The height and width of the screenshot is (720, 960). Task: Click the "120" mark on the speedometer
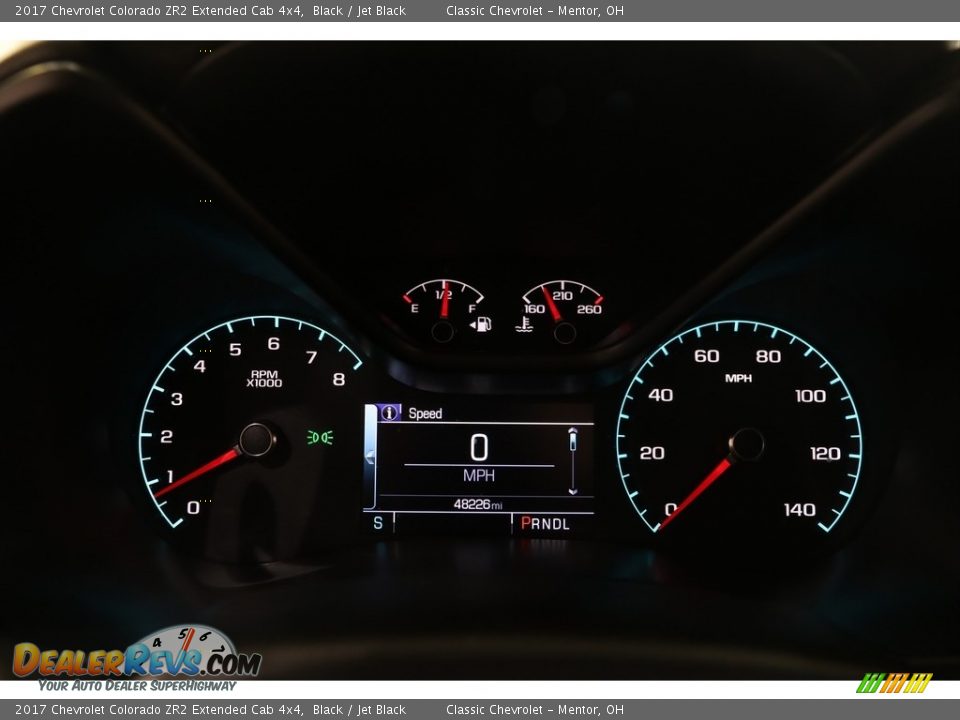pos(825,454)
